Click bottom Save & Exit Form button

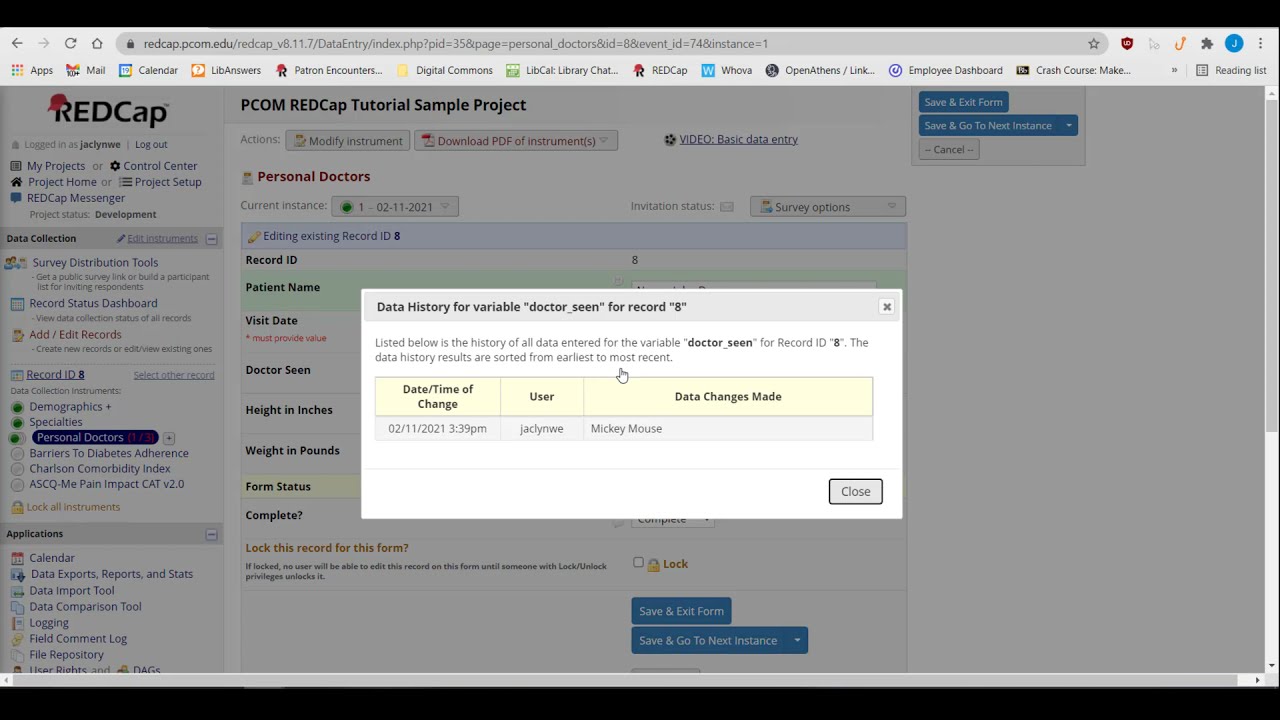(681, 611)
